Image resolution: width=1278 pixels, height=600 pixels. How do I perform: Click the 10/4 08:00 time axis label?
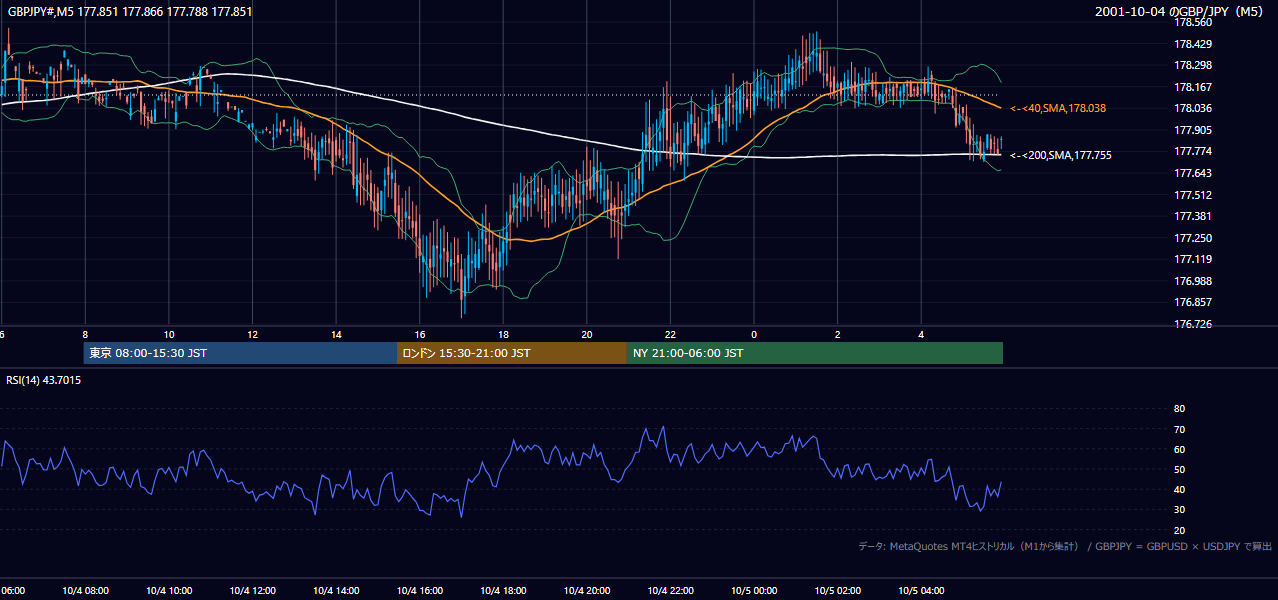(x=85, y=591)
